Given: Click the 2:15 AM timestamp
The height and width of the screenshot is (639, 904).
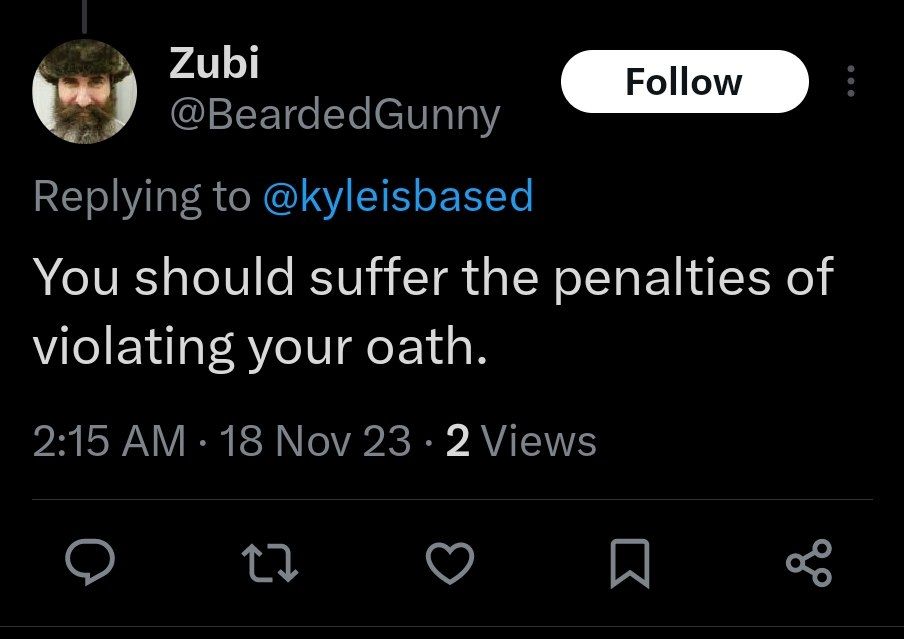Looking at the screenshot, I should coord(110,441).
